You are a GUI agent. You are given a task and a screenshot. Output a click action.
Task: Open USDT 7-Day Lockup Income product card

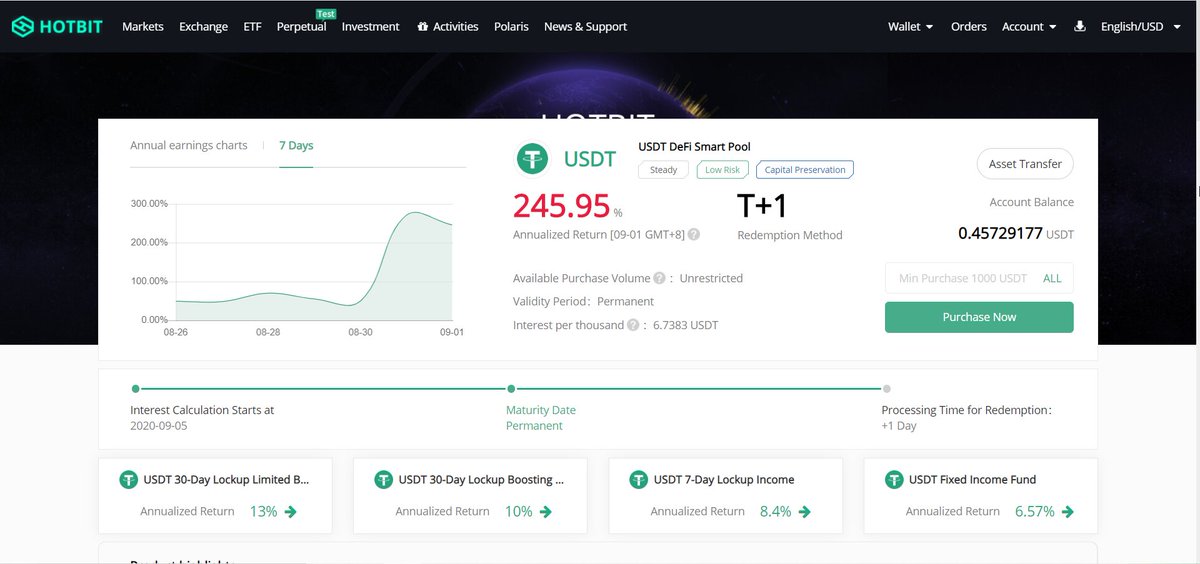726,496
